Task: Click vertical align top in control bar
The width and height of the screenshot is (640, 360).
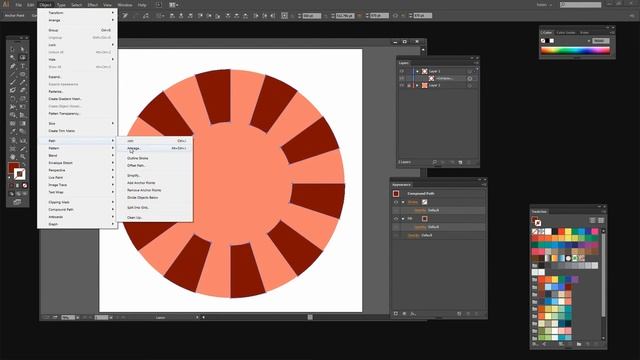Action: (200, 16)
